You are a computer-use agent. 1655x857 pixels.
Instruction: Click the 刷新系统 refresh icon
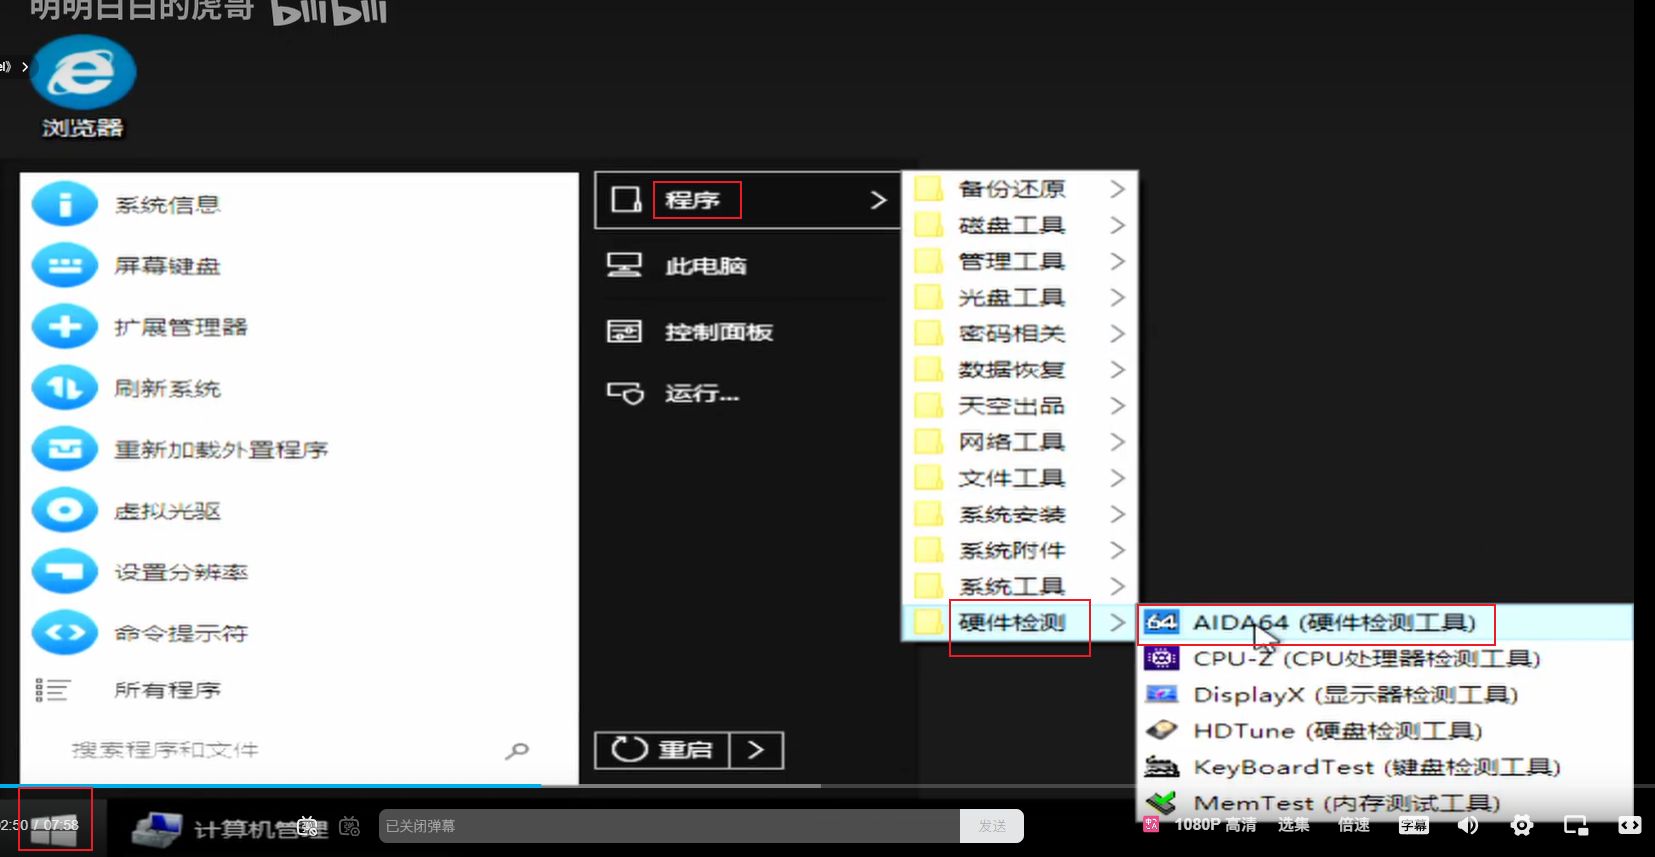pos(65,388)
